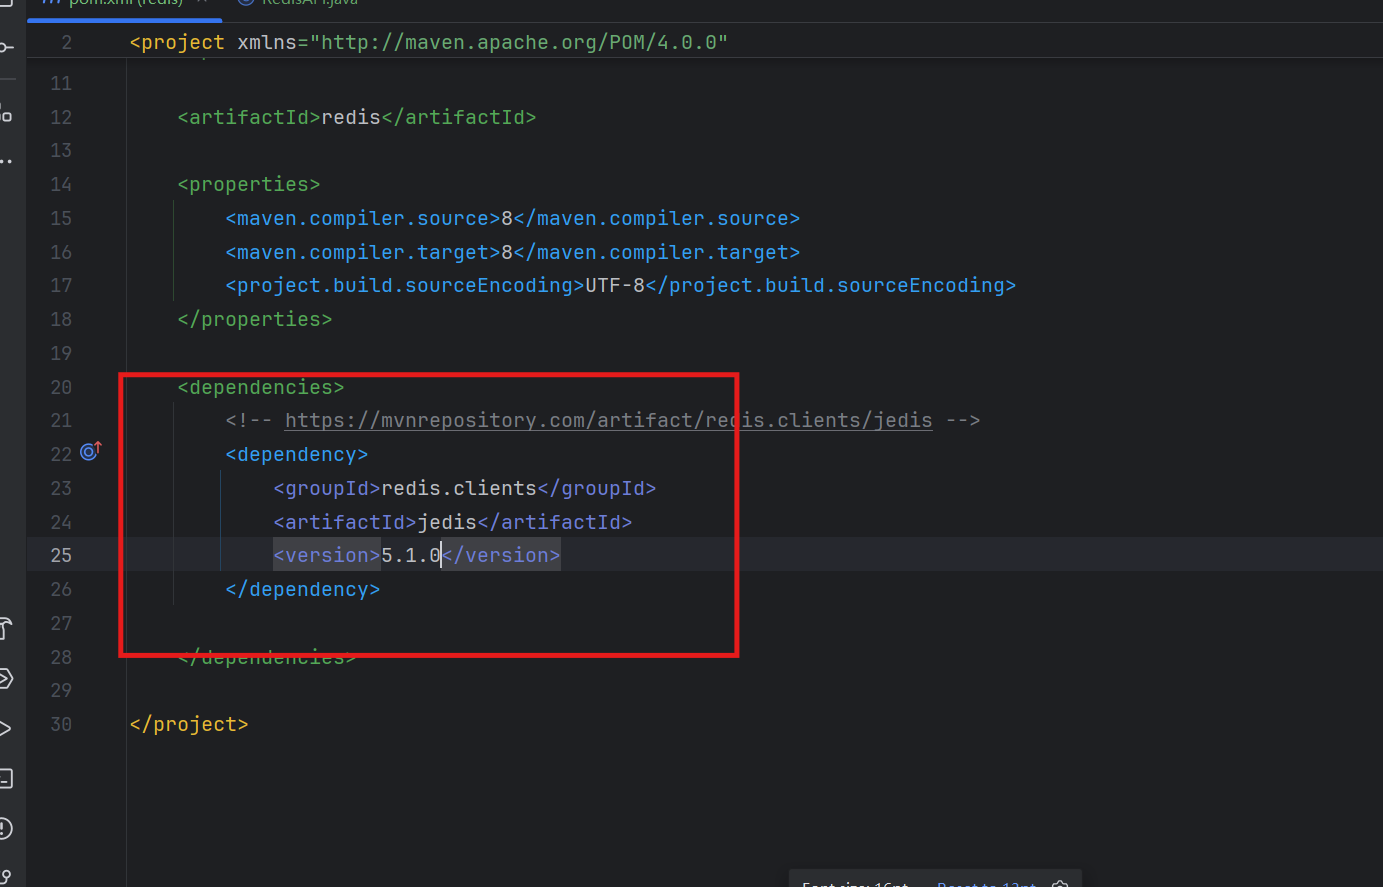Click the jedis artifactId value
The image size is (1383, 887).
pyautogui.click(x=447, y=522)
